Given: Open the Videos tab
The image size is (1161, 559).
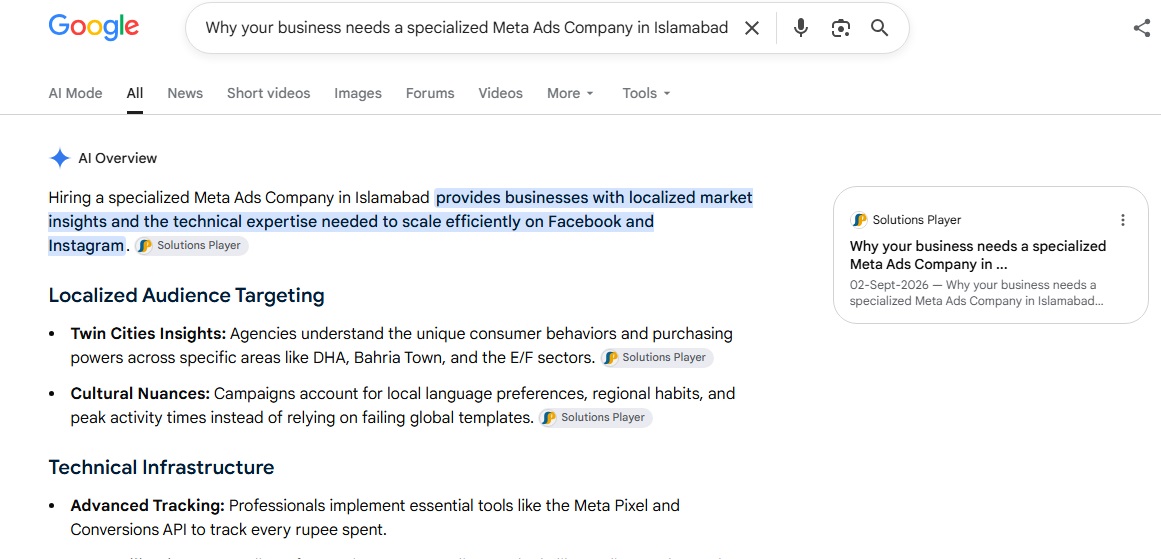Looking at the screenshot, I should (501, 93).
